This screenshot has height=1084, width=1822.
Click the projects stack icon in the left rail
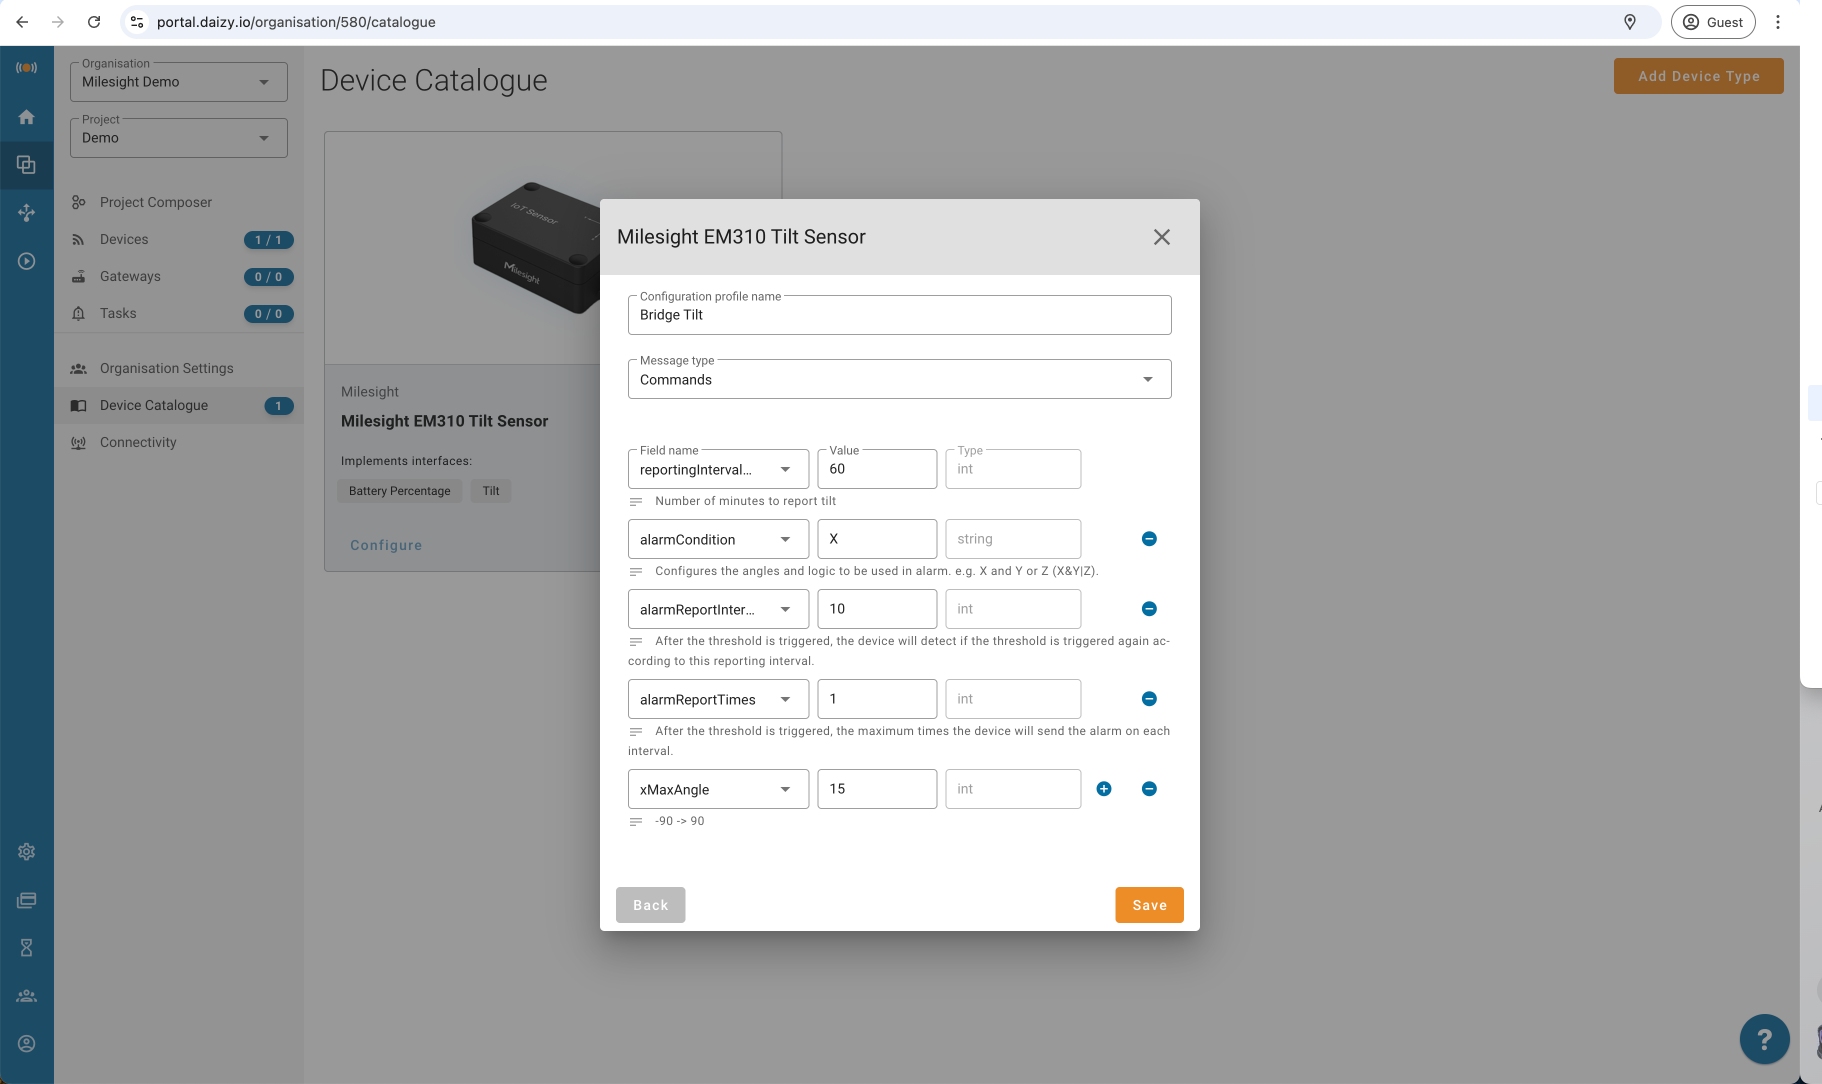(27, 165)
